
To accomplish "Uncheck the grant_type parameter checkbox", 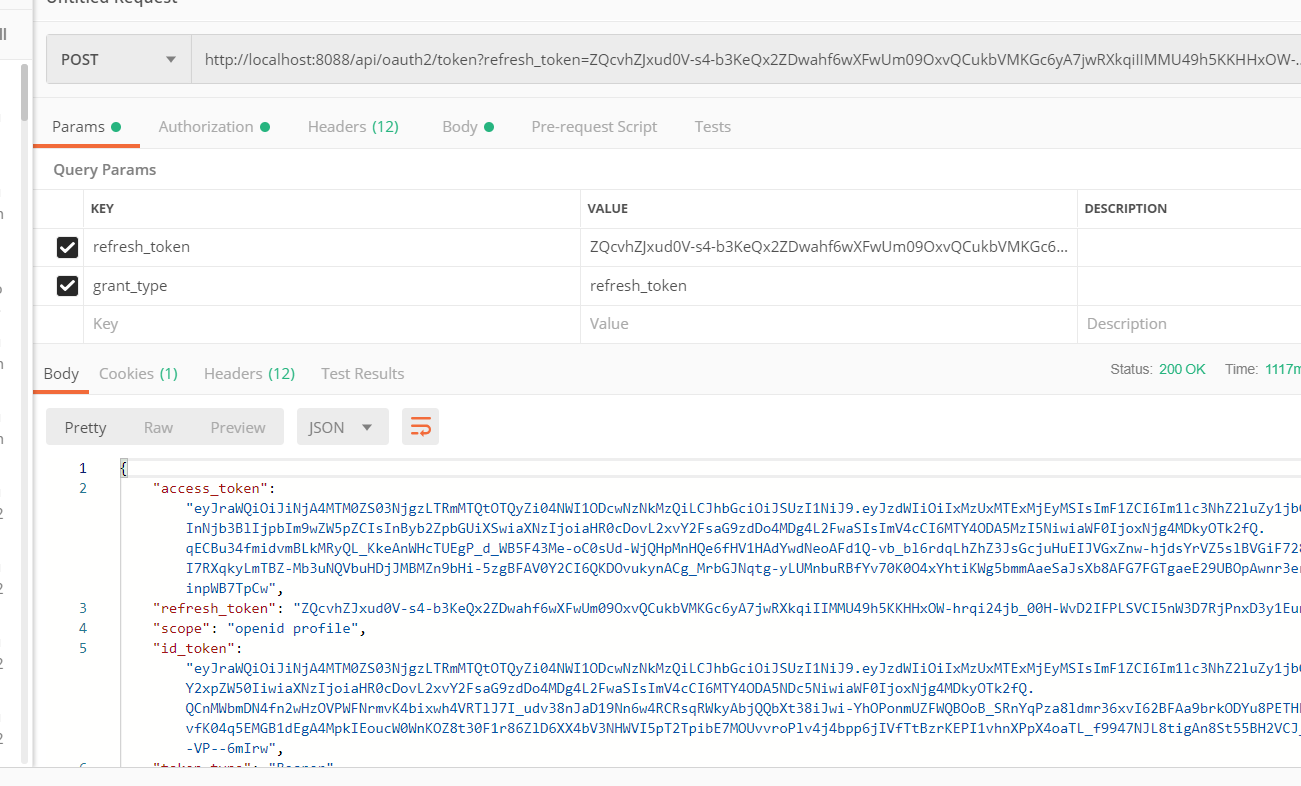I will click(67, 286).
